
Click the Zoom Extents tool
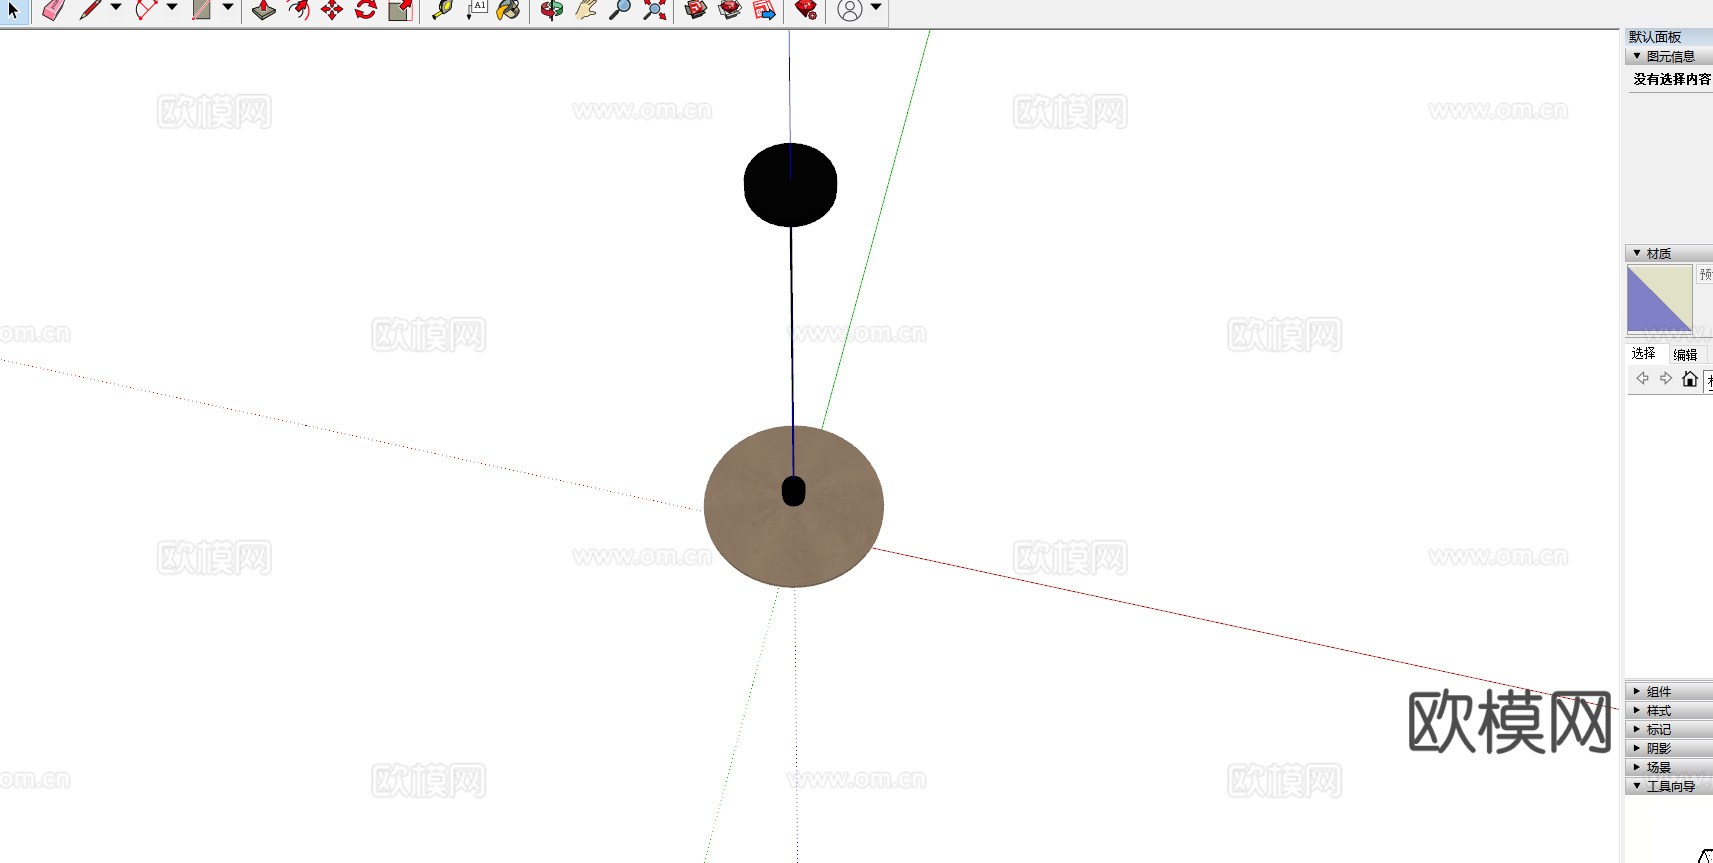click(654, 10)
